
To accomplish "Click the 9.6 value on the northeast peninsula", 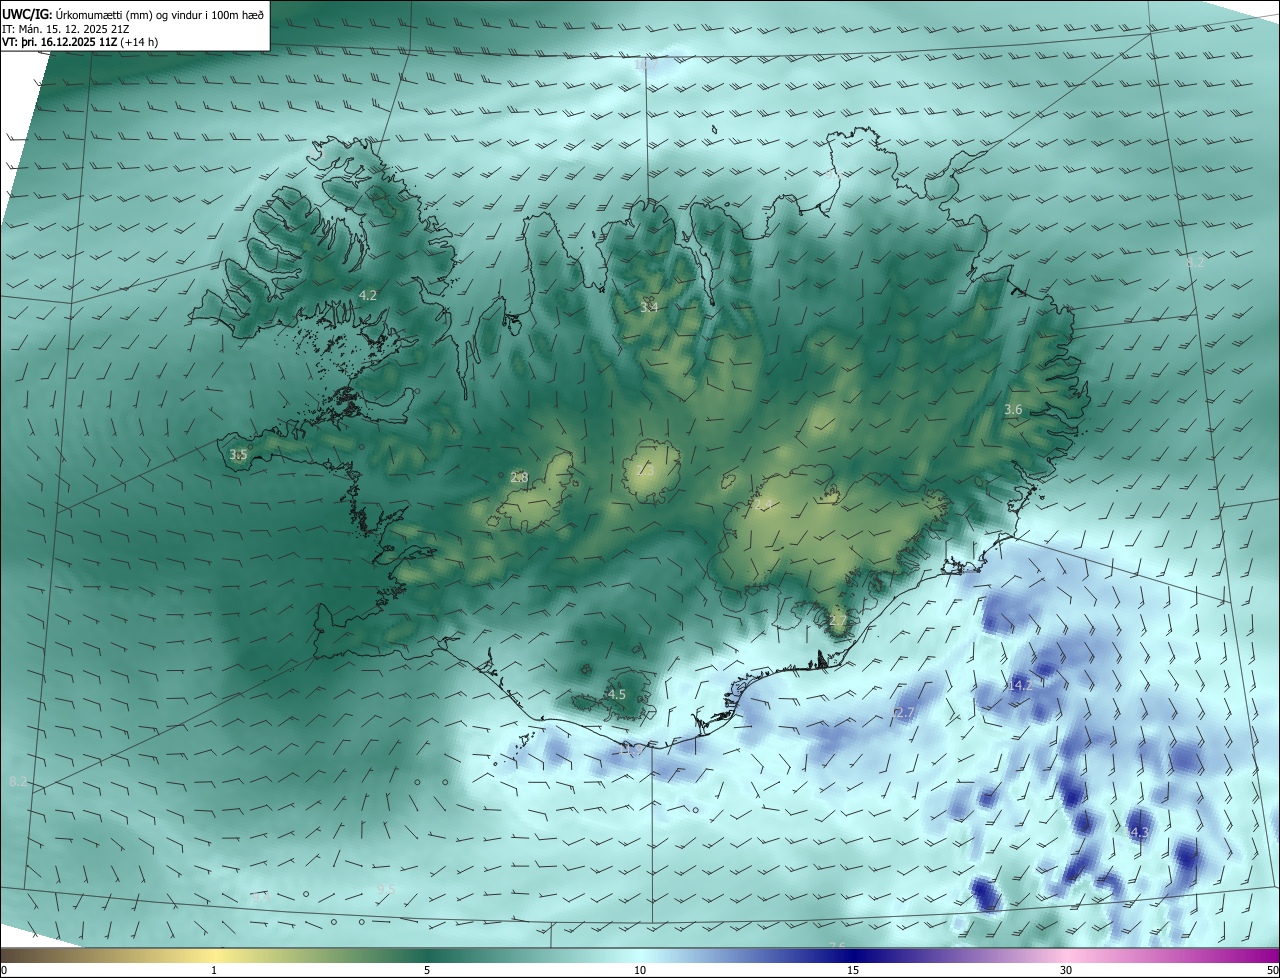I will (x=834, y=174).
